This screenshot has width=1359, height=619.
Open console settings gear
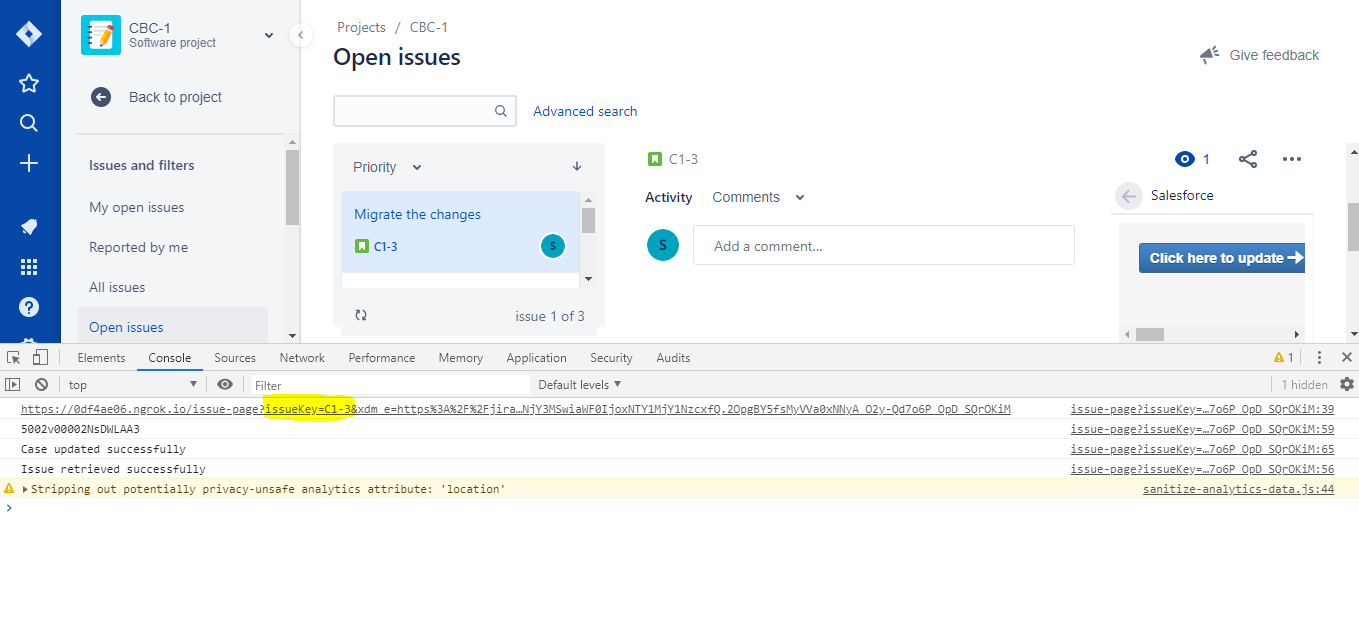pos(1347,384)
